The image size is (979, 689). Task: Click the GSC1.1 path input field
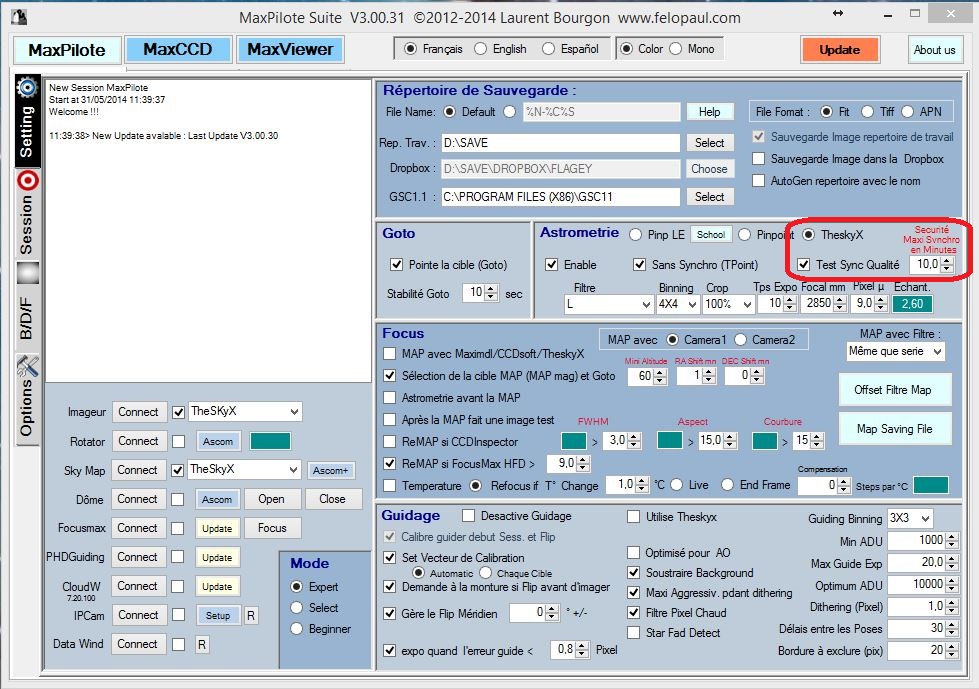tap(560, 197)
